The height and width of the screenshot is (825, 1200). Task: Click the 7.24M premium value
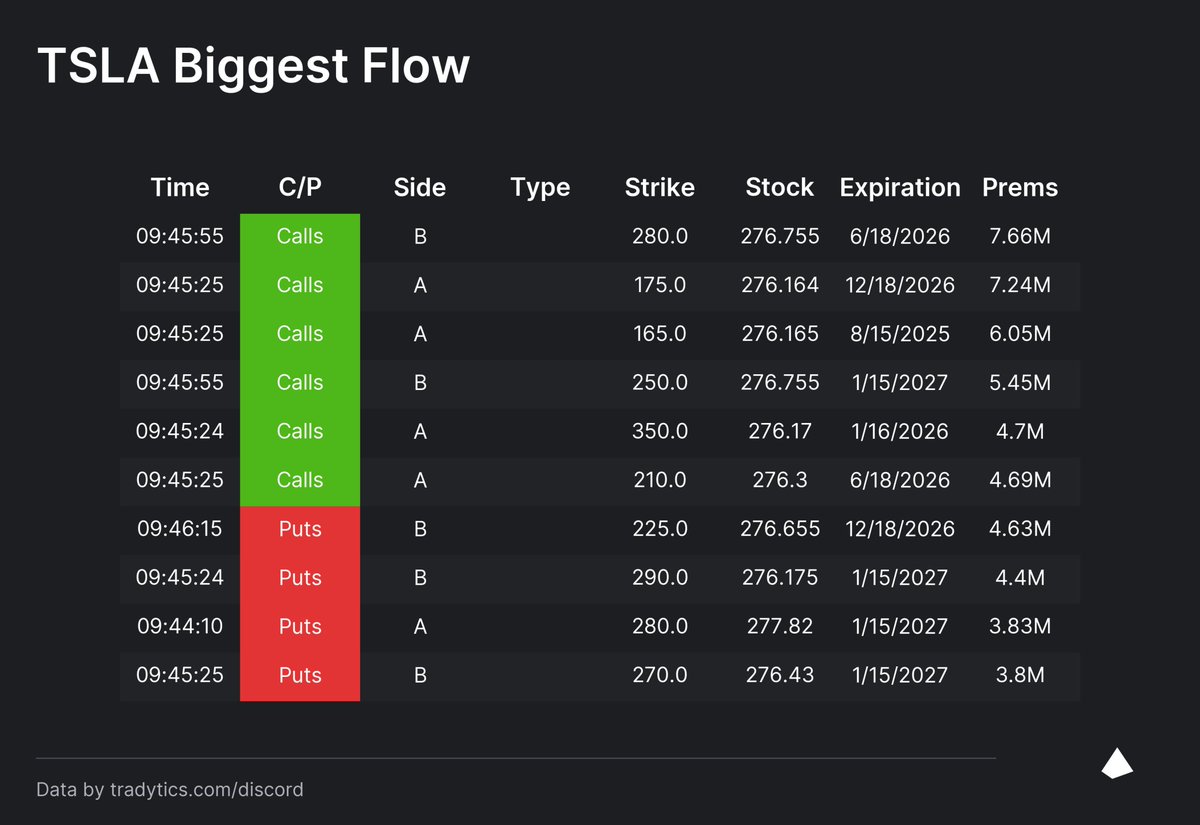1020,286
